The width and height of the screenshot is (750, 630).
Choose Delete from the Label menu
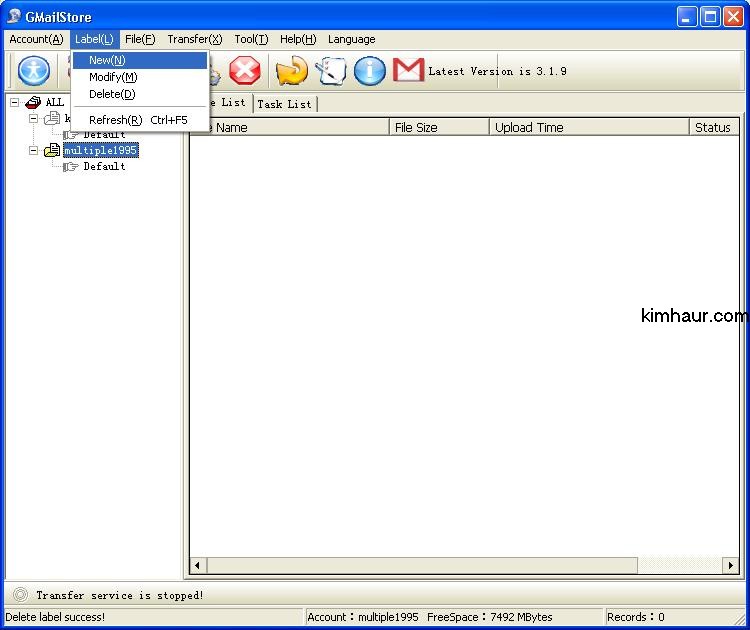[112, 94]
